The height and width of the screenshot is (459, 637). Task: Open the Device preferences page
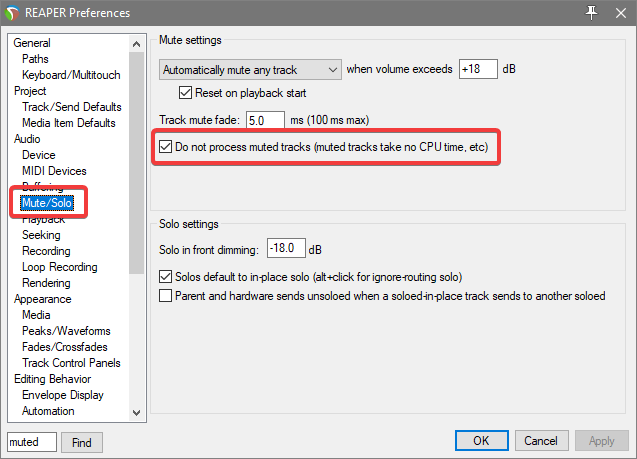click(x=39, y=155)
